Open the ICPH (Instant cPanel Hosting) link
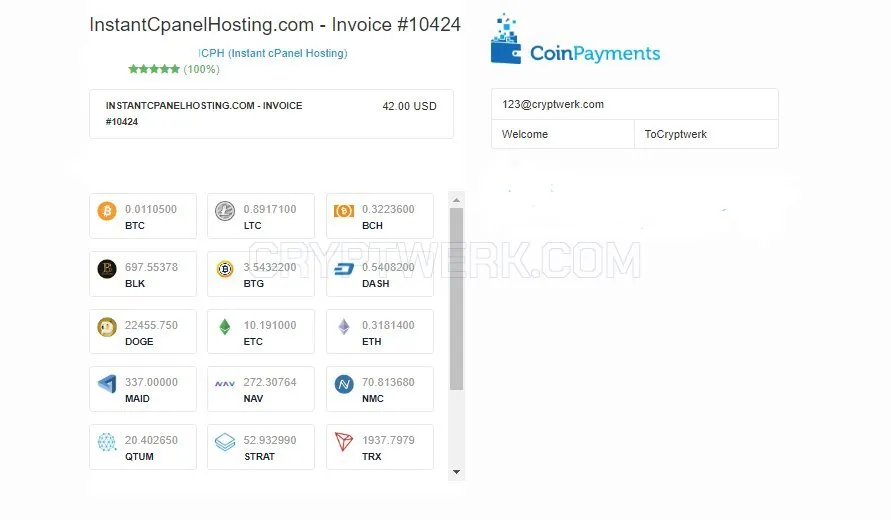The width and height of the screenshot is (891, 520). (x=273, y=53)
